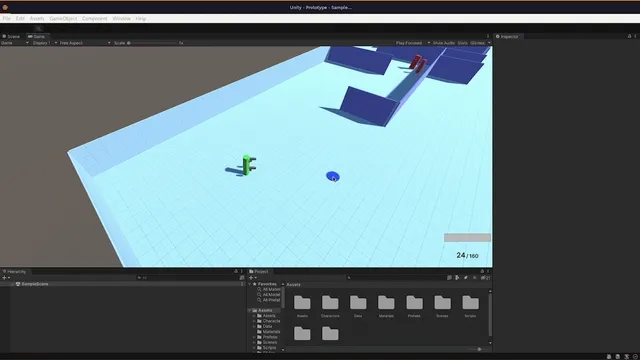Collapse the Favorites tree section

point(250,284)
